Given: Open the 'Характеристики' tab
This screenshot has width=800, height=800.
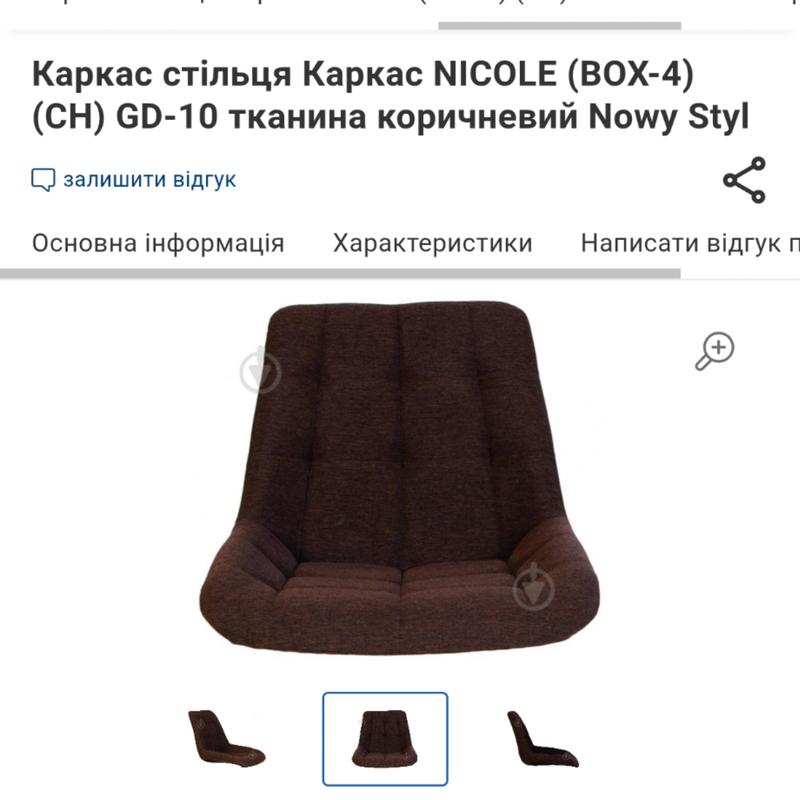Looking at the screenshot, I should click(x=433, y=243).
